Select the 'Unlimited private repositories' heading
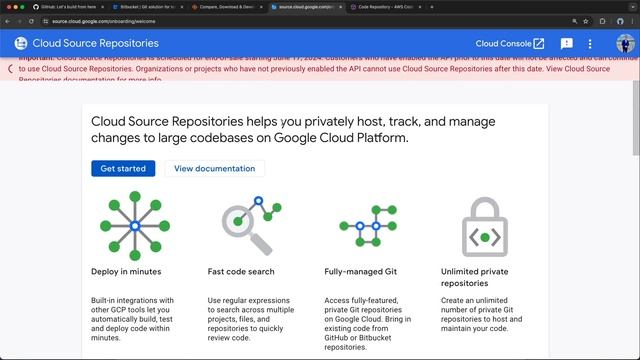The width and height of the screenshot is (640, 360). pyautogui.click(x=474, y=277)
